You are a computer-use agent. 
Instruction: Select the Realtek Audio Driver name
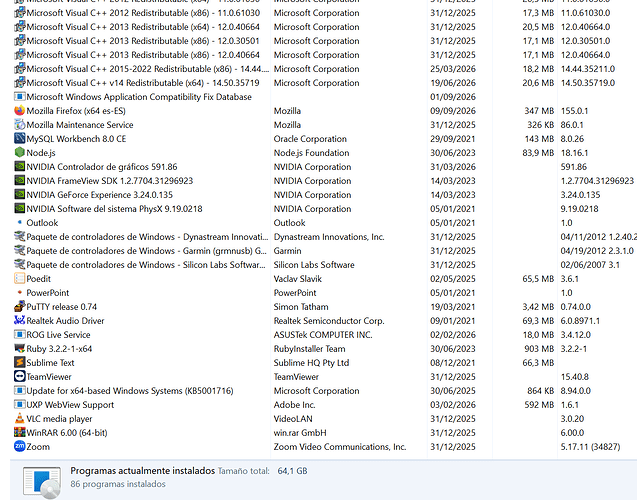(x=65, y=321)
